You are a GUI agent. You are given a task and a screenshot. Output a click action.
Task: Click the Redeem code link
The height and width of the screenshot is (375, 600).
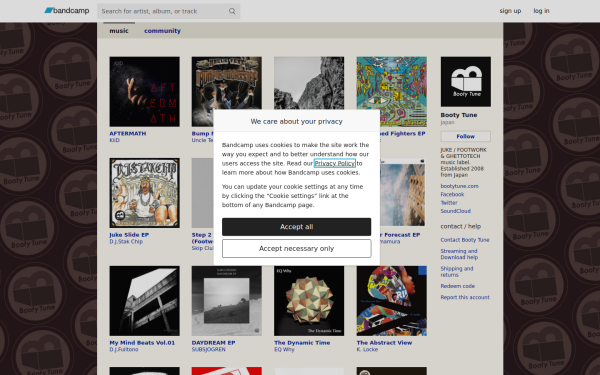tap(457, 286)
